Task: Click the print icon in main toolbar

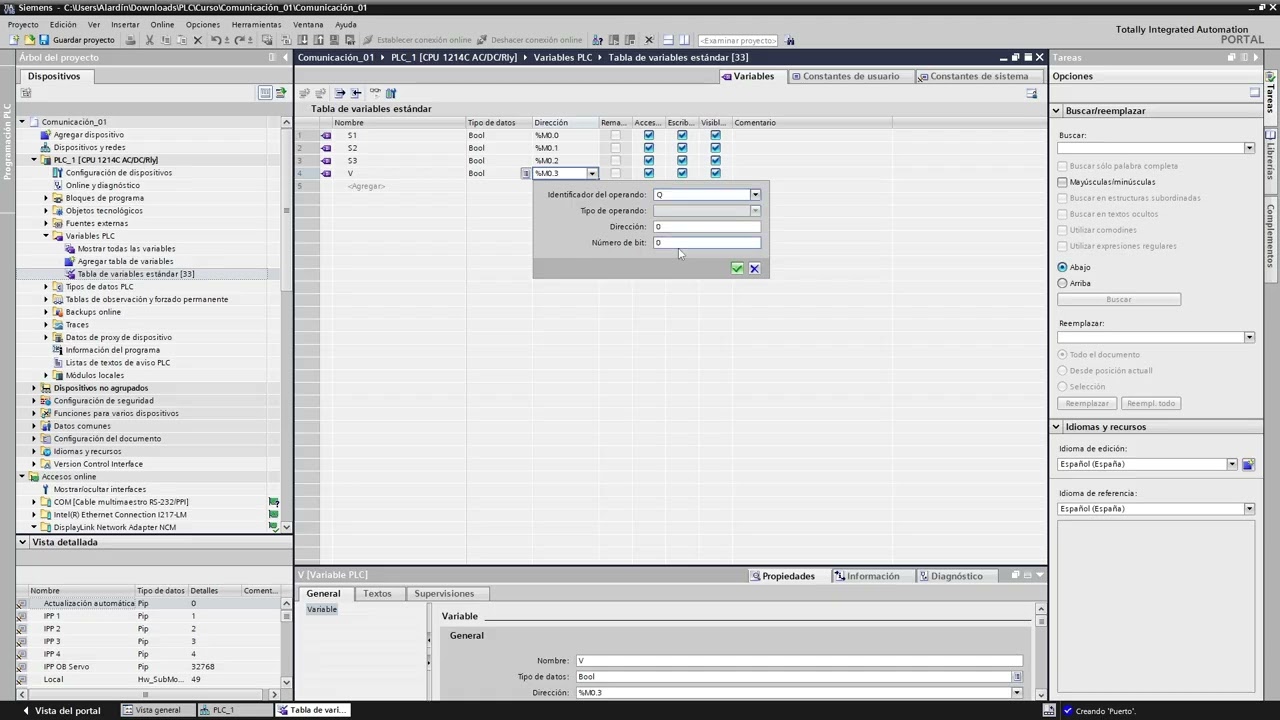Action: [x=130, y=40]
